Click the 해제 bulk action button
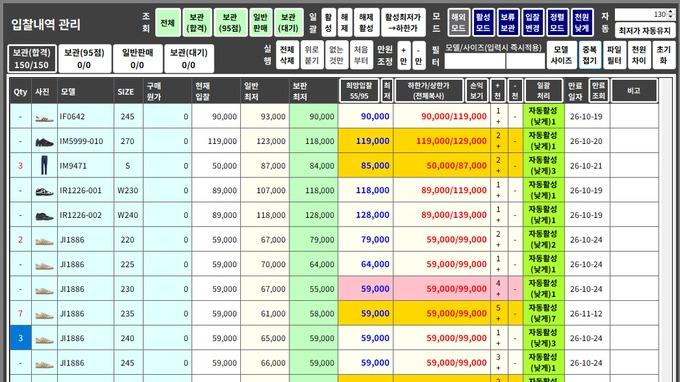 click(x=345, y=23)
